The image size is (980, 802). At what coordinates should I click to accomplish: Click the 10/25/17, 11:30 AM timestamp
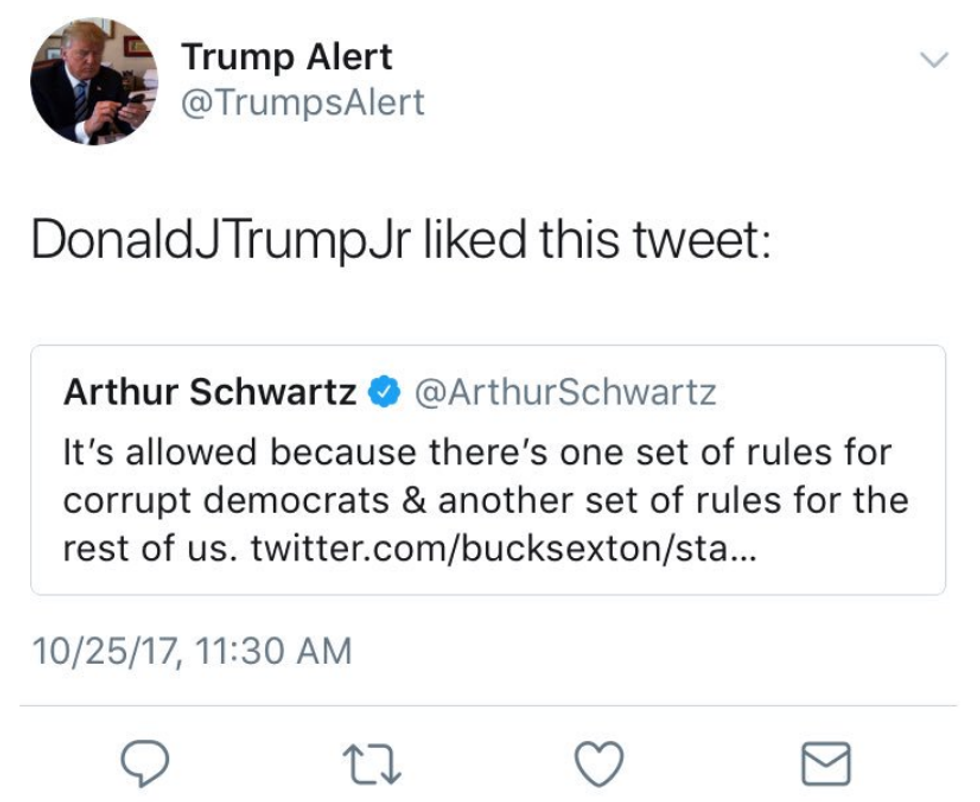[192, 651]
